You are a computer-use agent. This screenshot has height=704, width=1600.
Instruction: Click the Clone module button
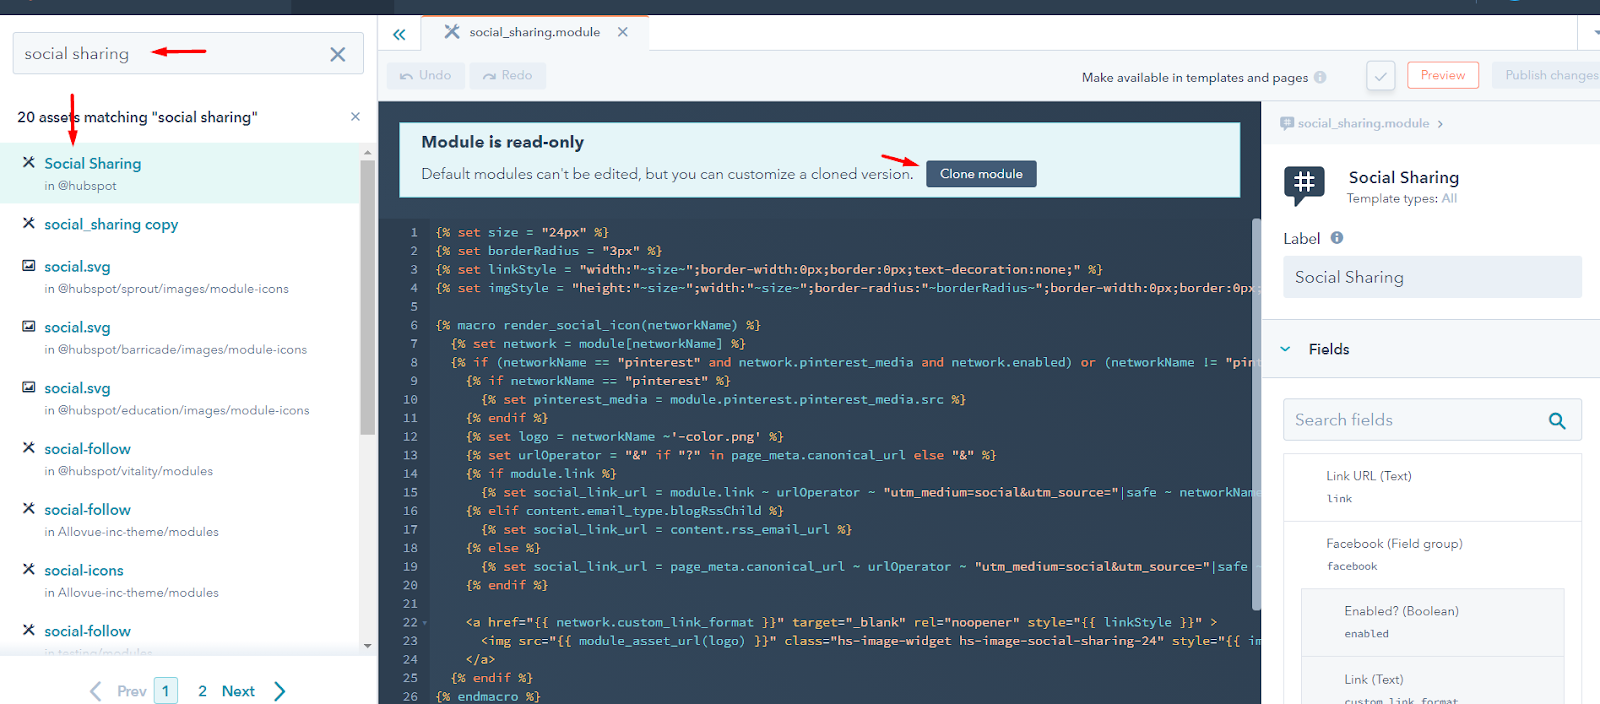[981, 174]
